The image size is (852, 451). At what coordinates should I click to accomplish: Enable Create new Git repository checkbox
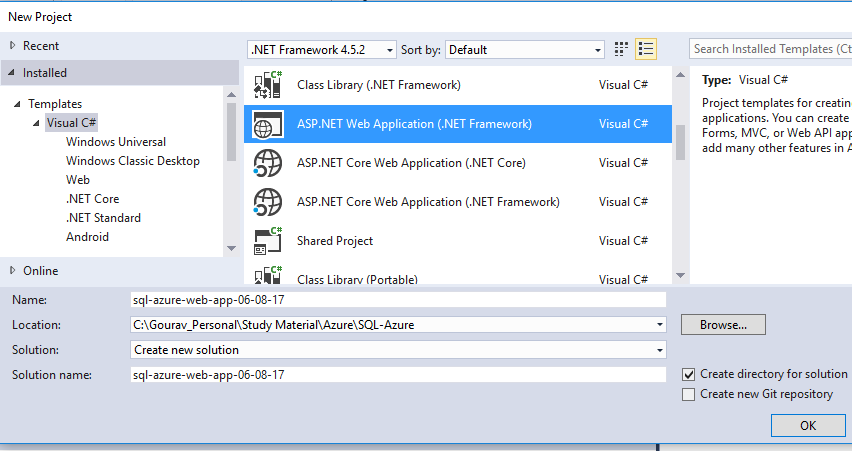click(x=688, y=394)
